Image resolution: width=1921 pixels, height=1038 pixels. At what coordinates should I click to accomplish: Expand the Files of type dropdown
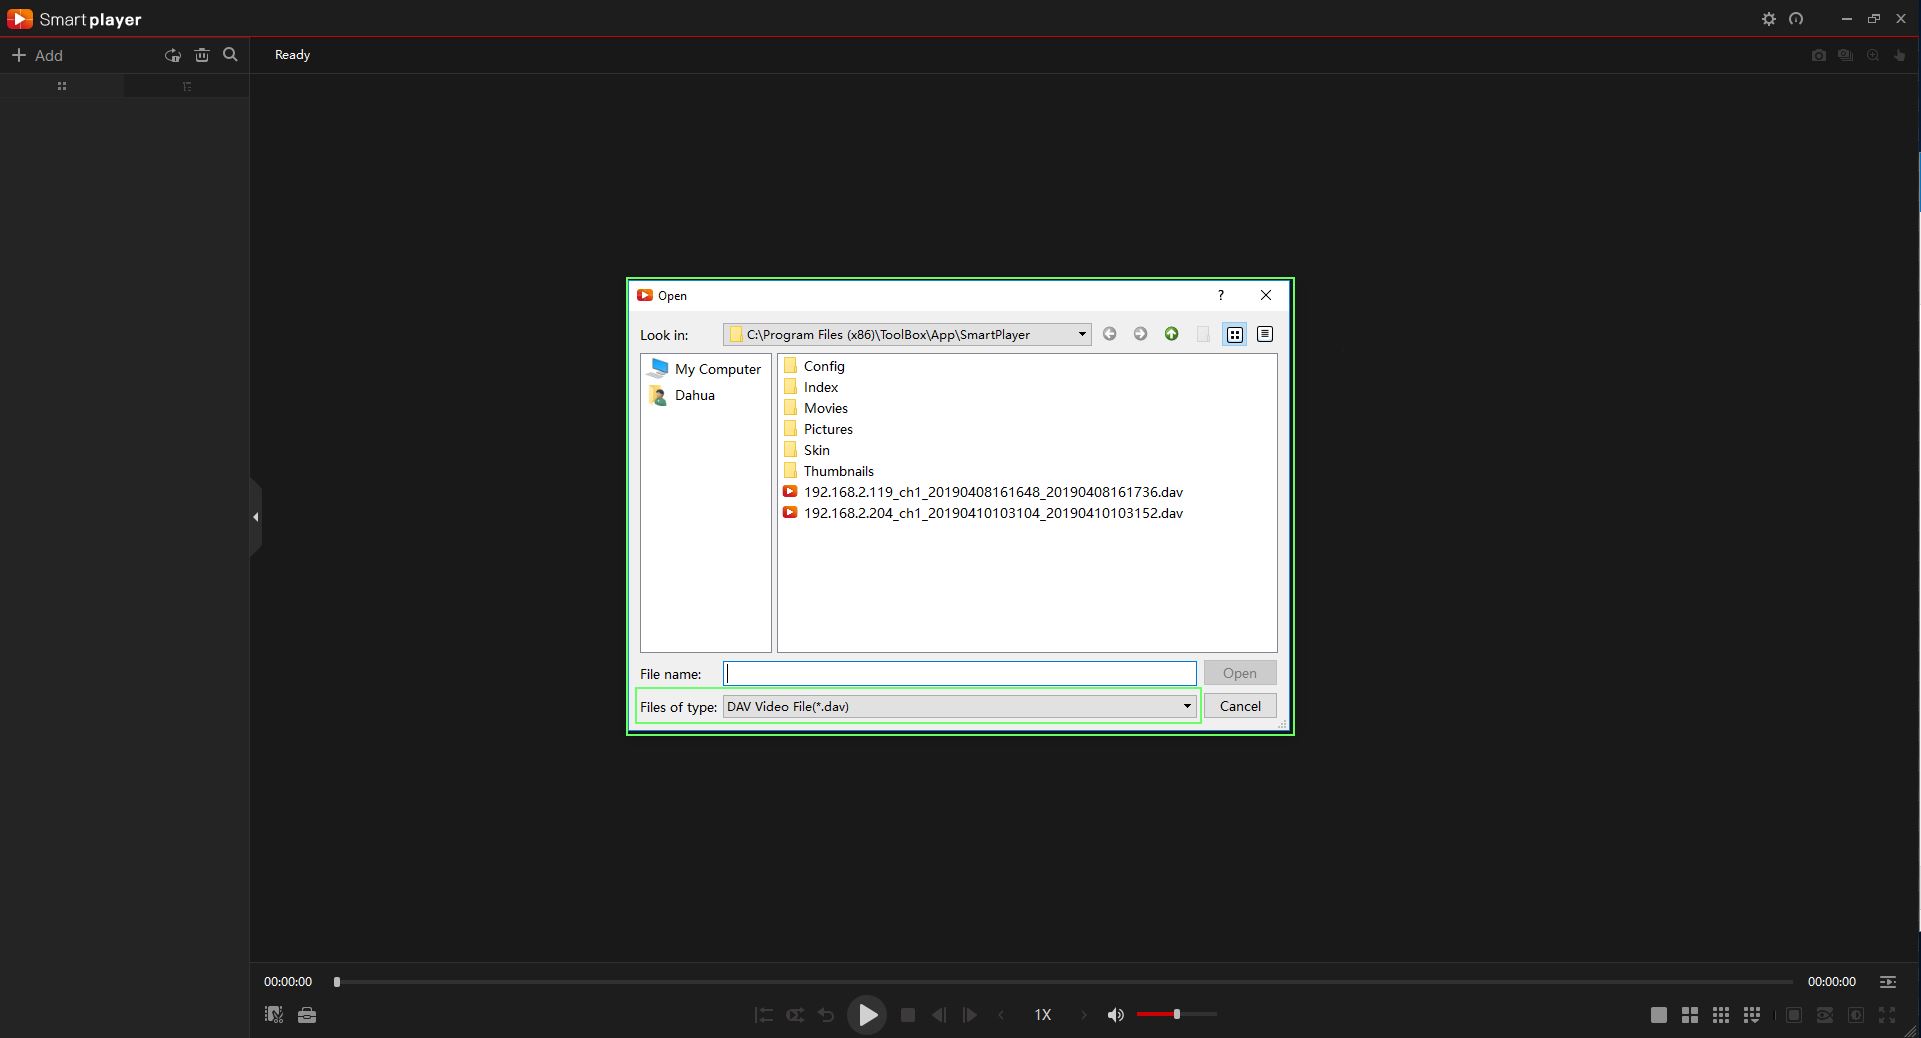(x=1187, y=706)
